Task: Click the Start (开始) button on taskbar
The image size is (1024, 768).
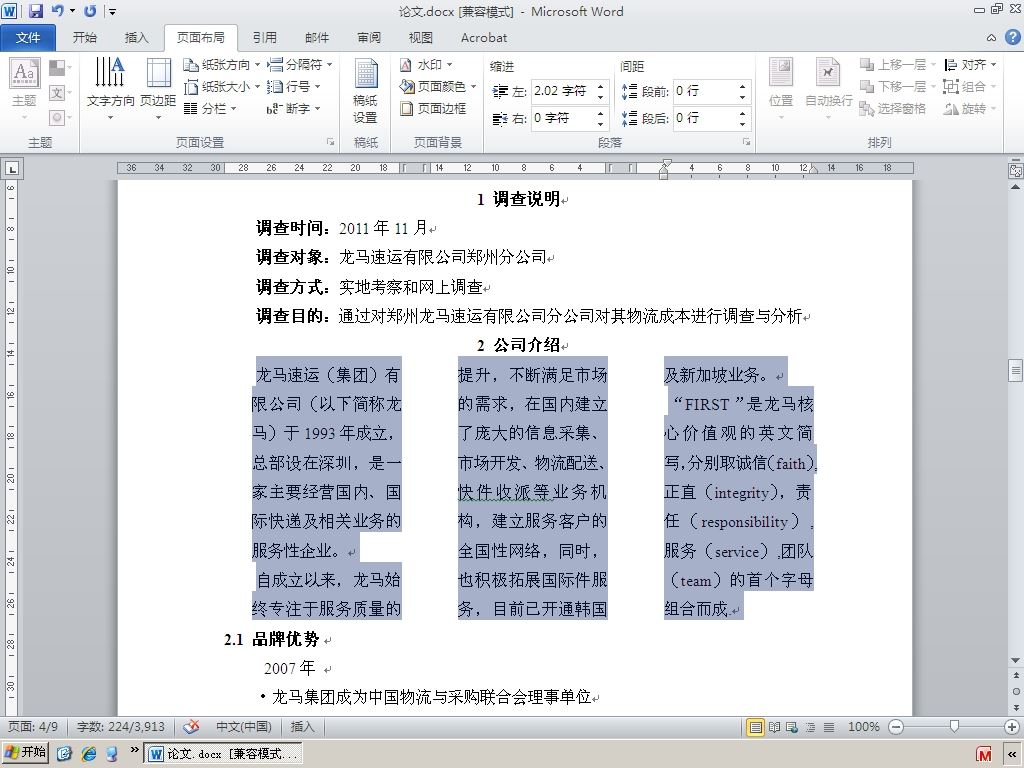Action: click(x=25, y=753)
